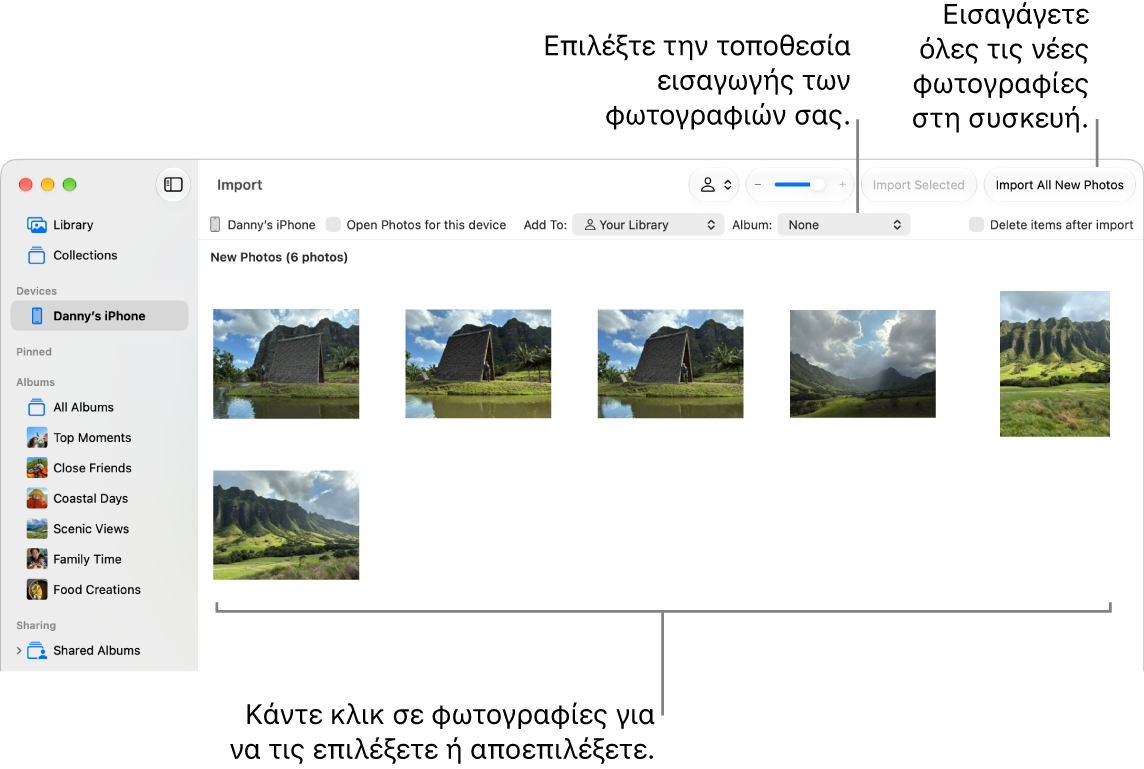Viewport: 1144px width, 769px height.
Task: Click the yellow minimize window button
Action: point(47,185)
